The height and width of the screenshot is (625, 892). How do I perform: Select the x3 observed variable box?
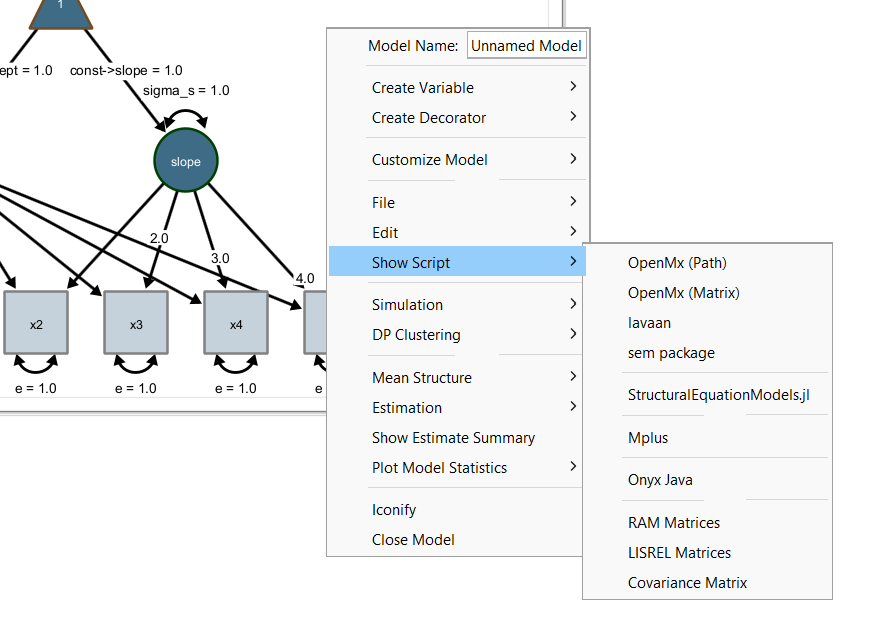pyautogui.click(x=136, y=323)
